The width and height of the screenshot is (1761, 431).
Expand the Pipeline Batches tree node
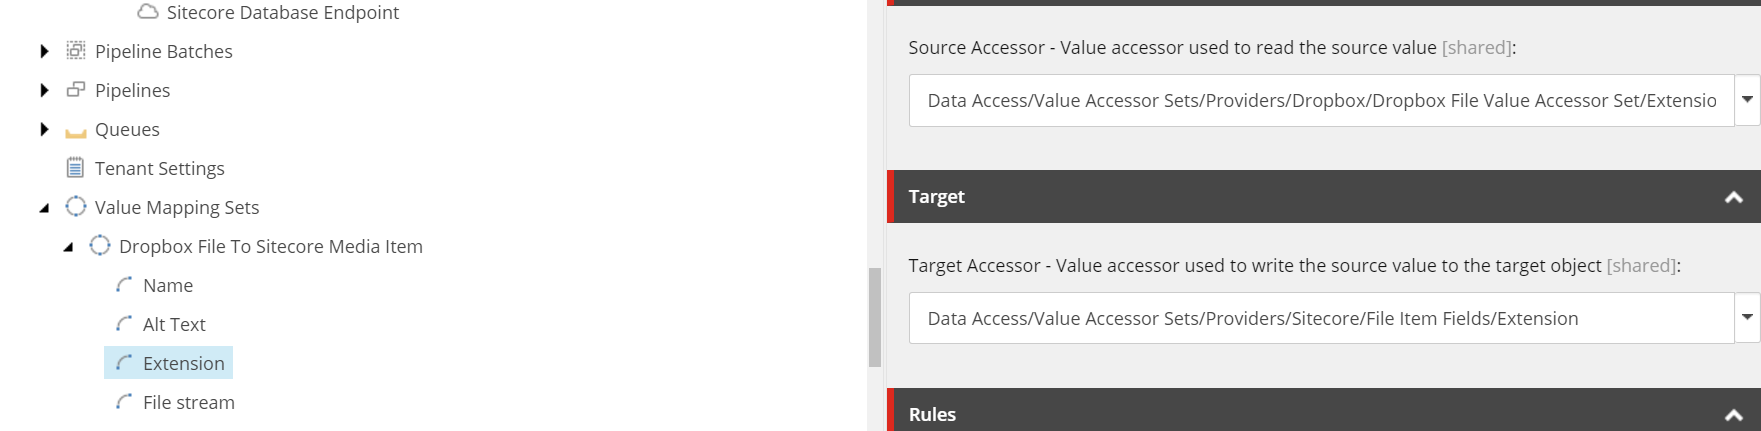(44, 51)
